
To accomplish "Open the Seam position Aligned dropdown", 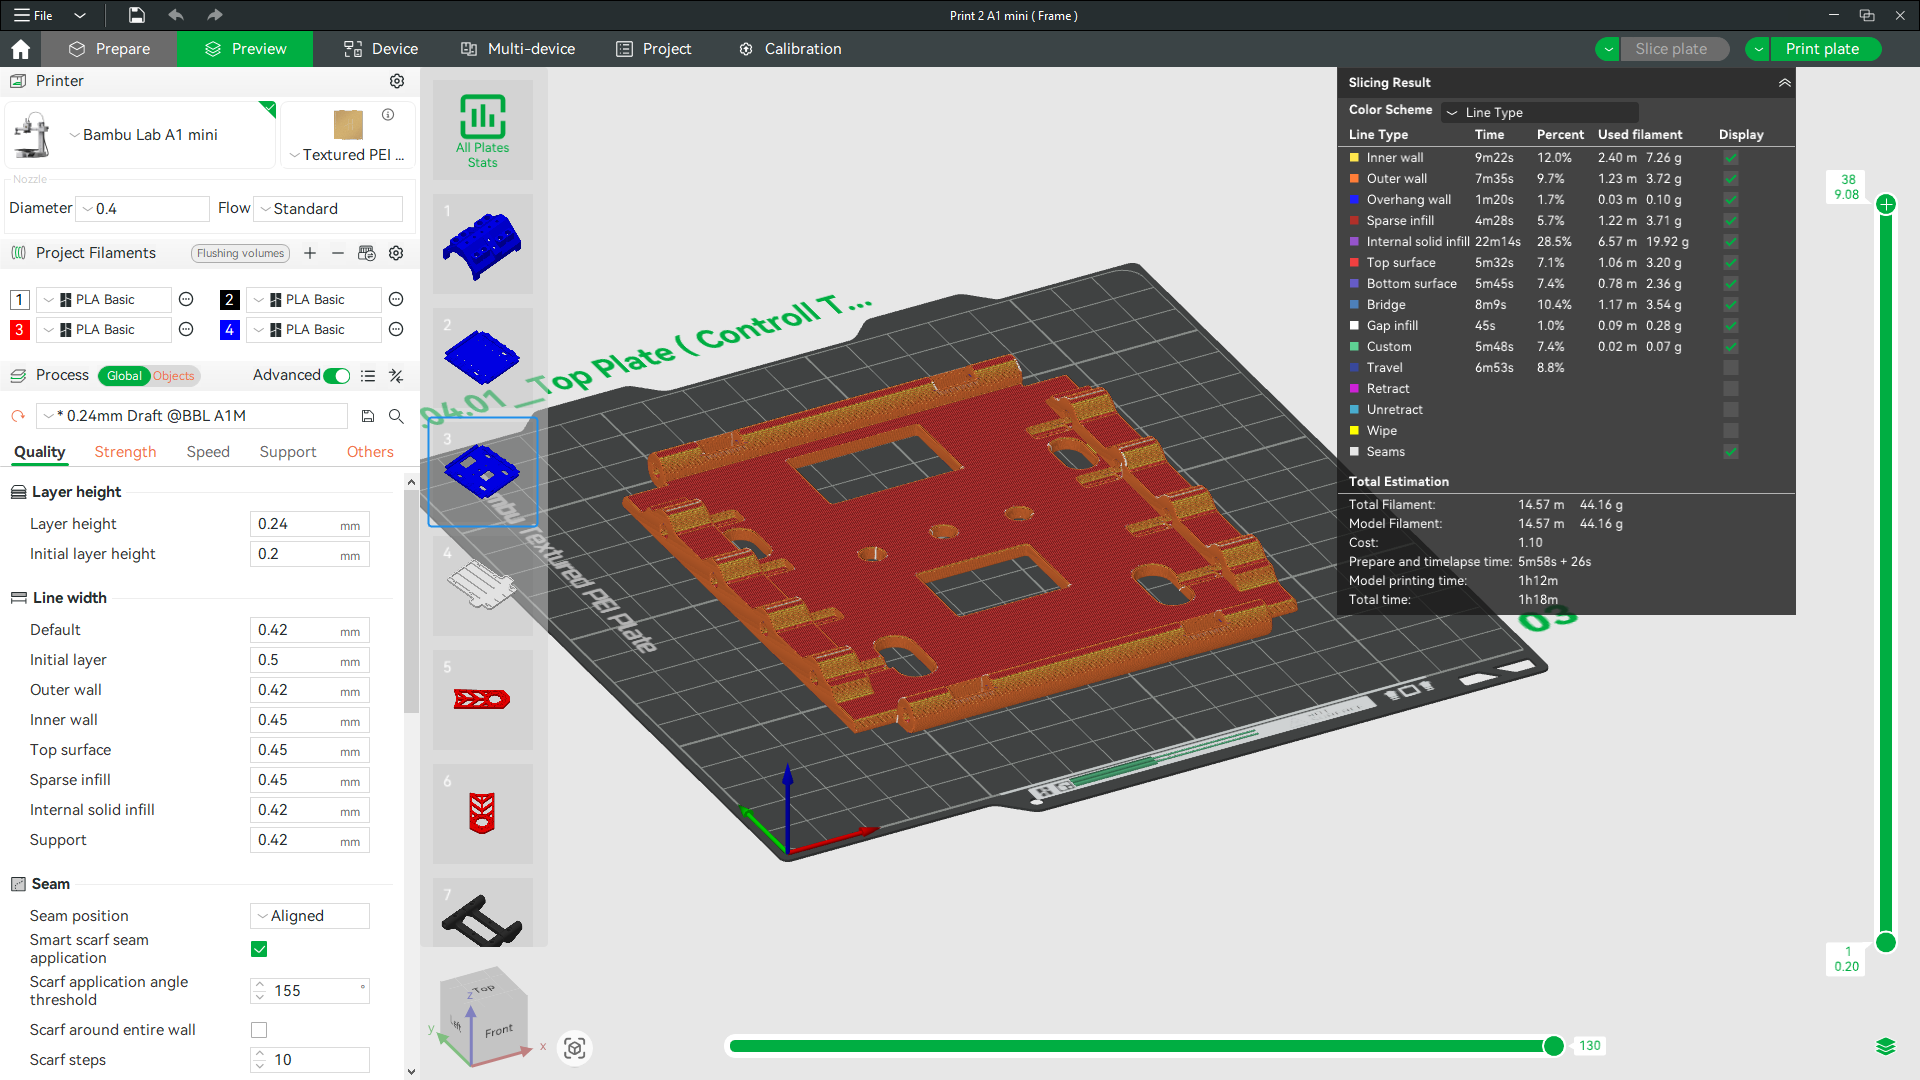I will (310, 916).
